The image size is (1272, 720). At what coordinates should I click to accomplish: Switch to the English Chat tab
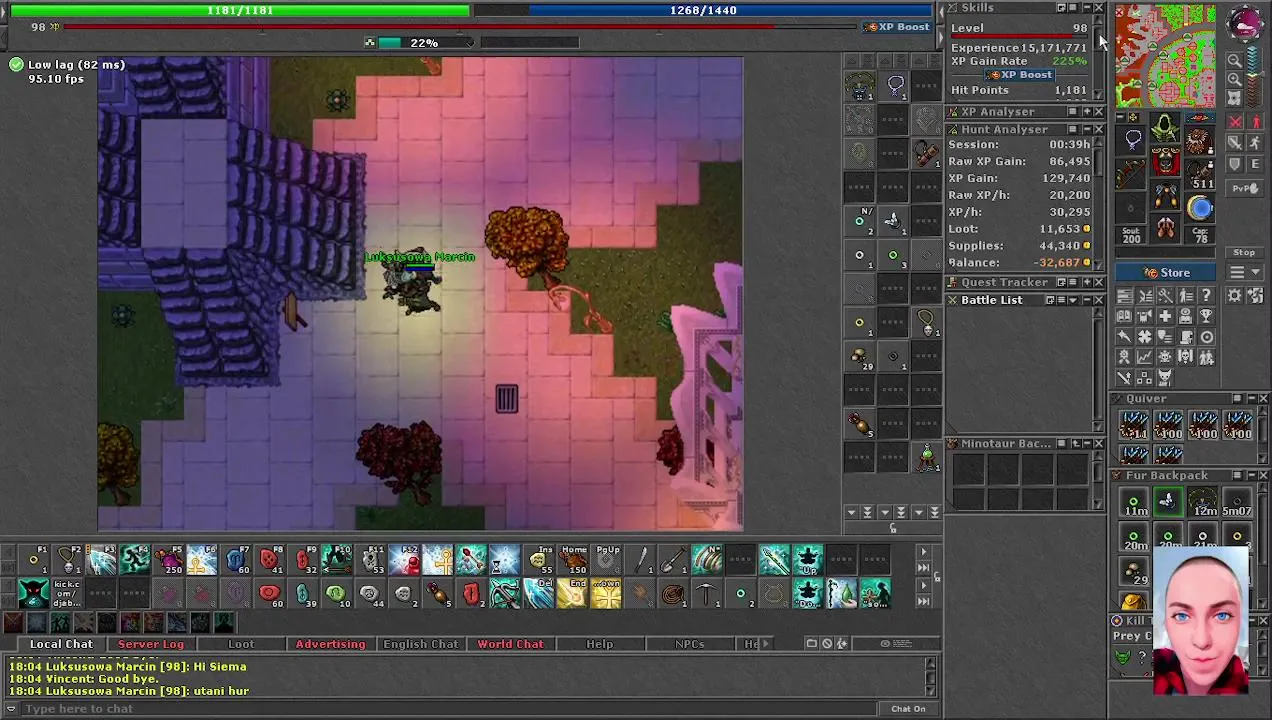pos(421,644)
